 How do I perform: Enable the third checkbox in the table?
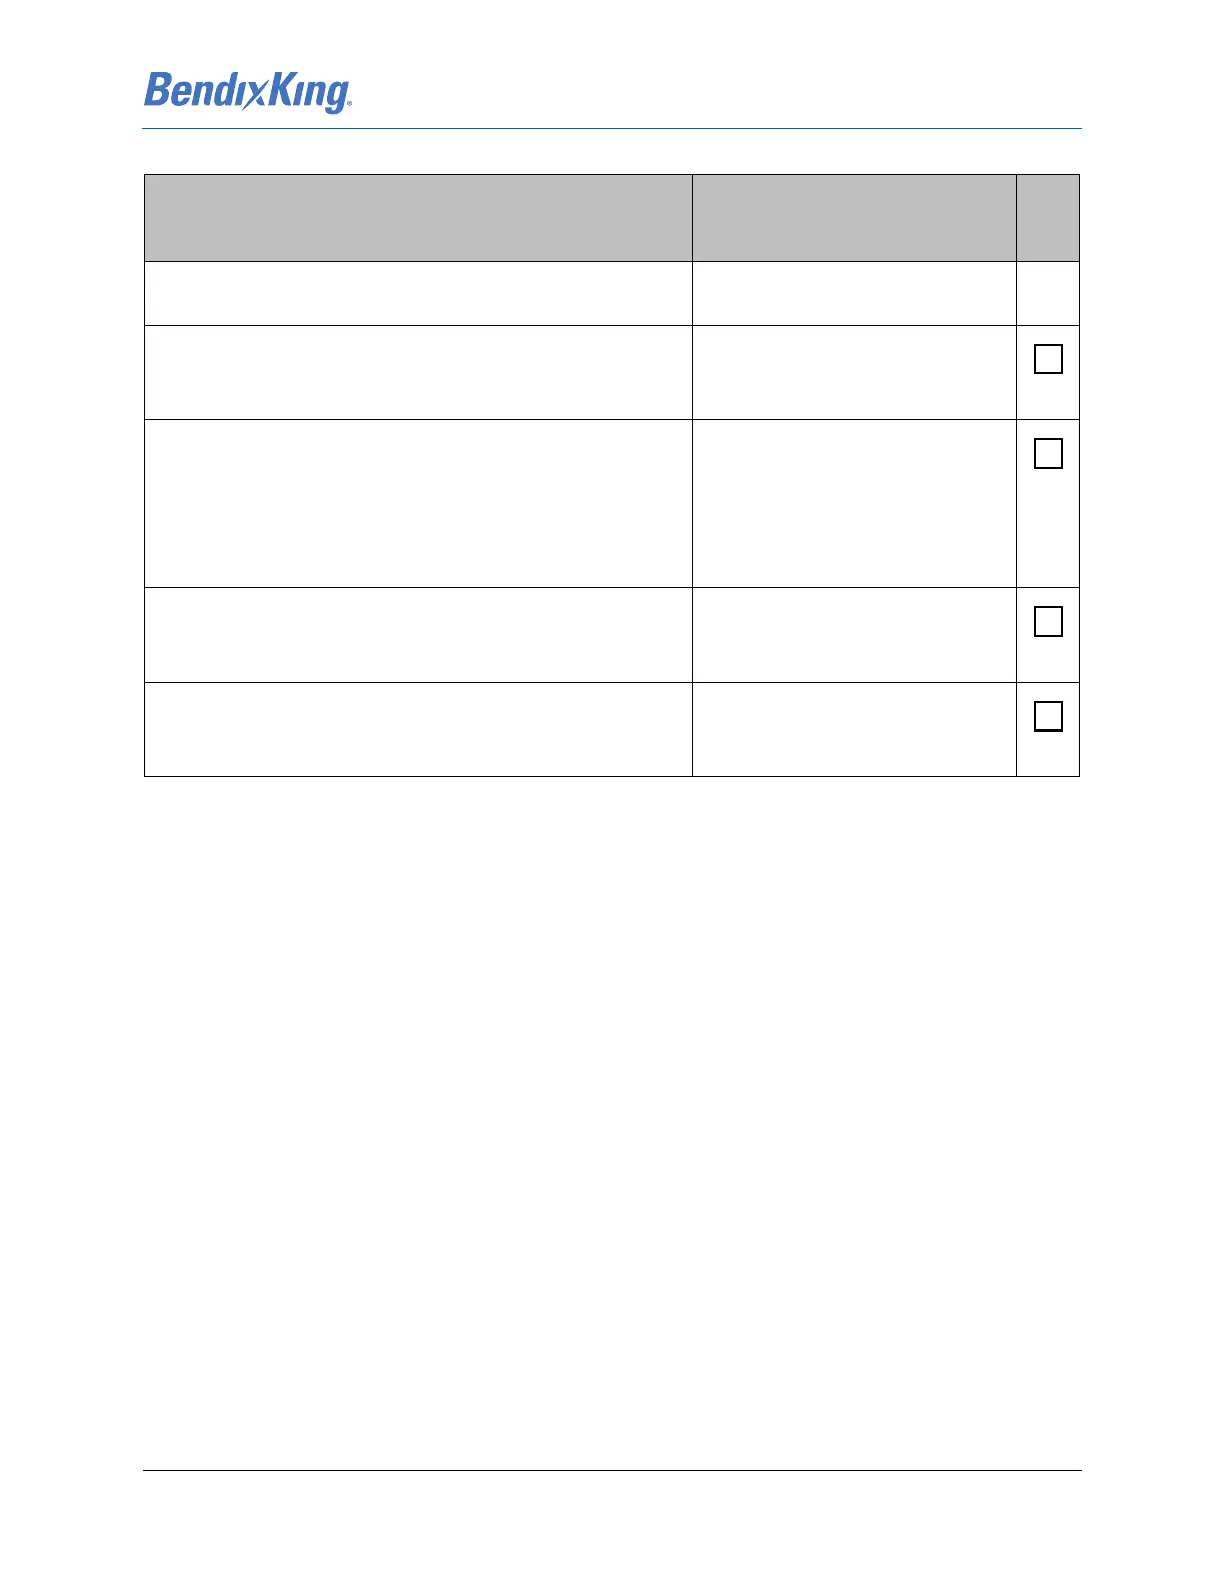1048,622
